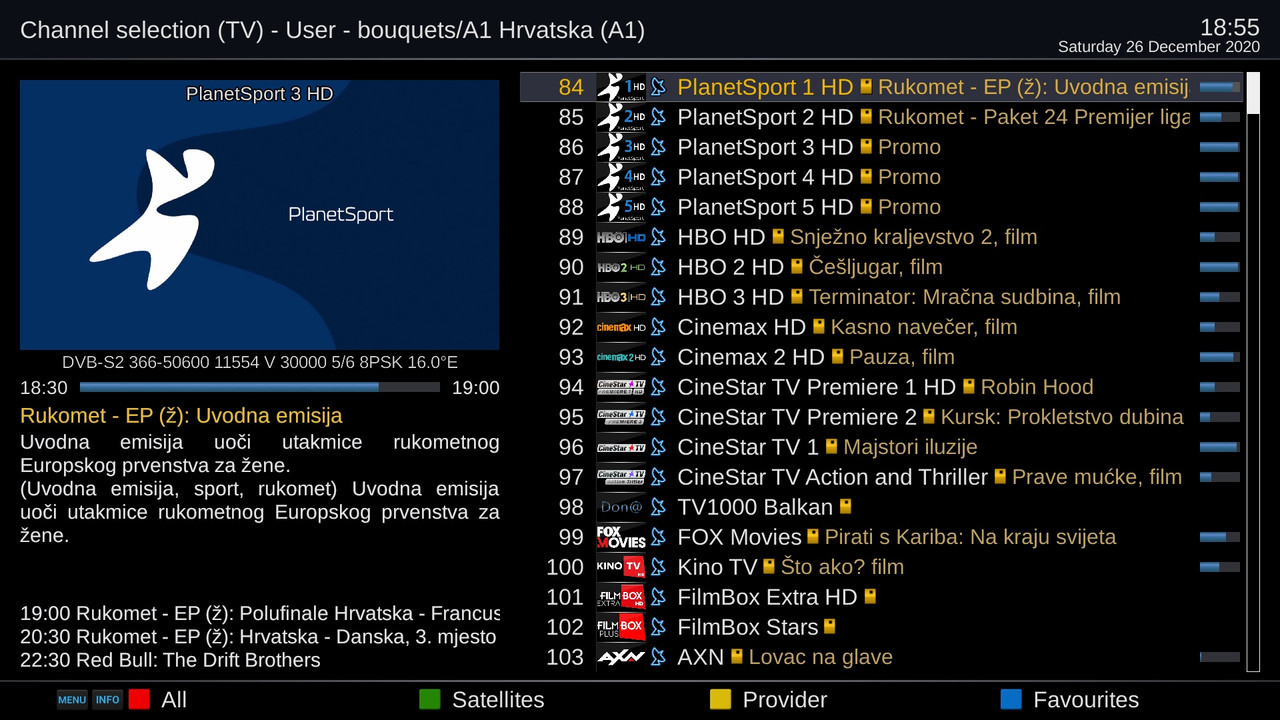The height and width of the screenshot is (720, 1280).
Task: Select channel 95 CineStar TV Premiere 2
Action: [881, 417]
